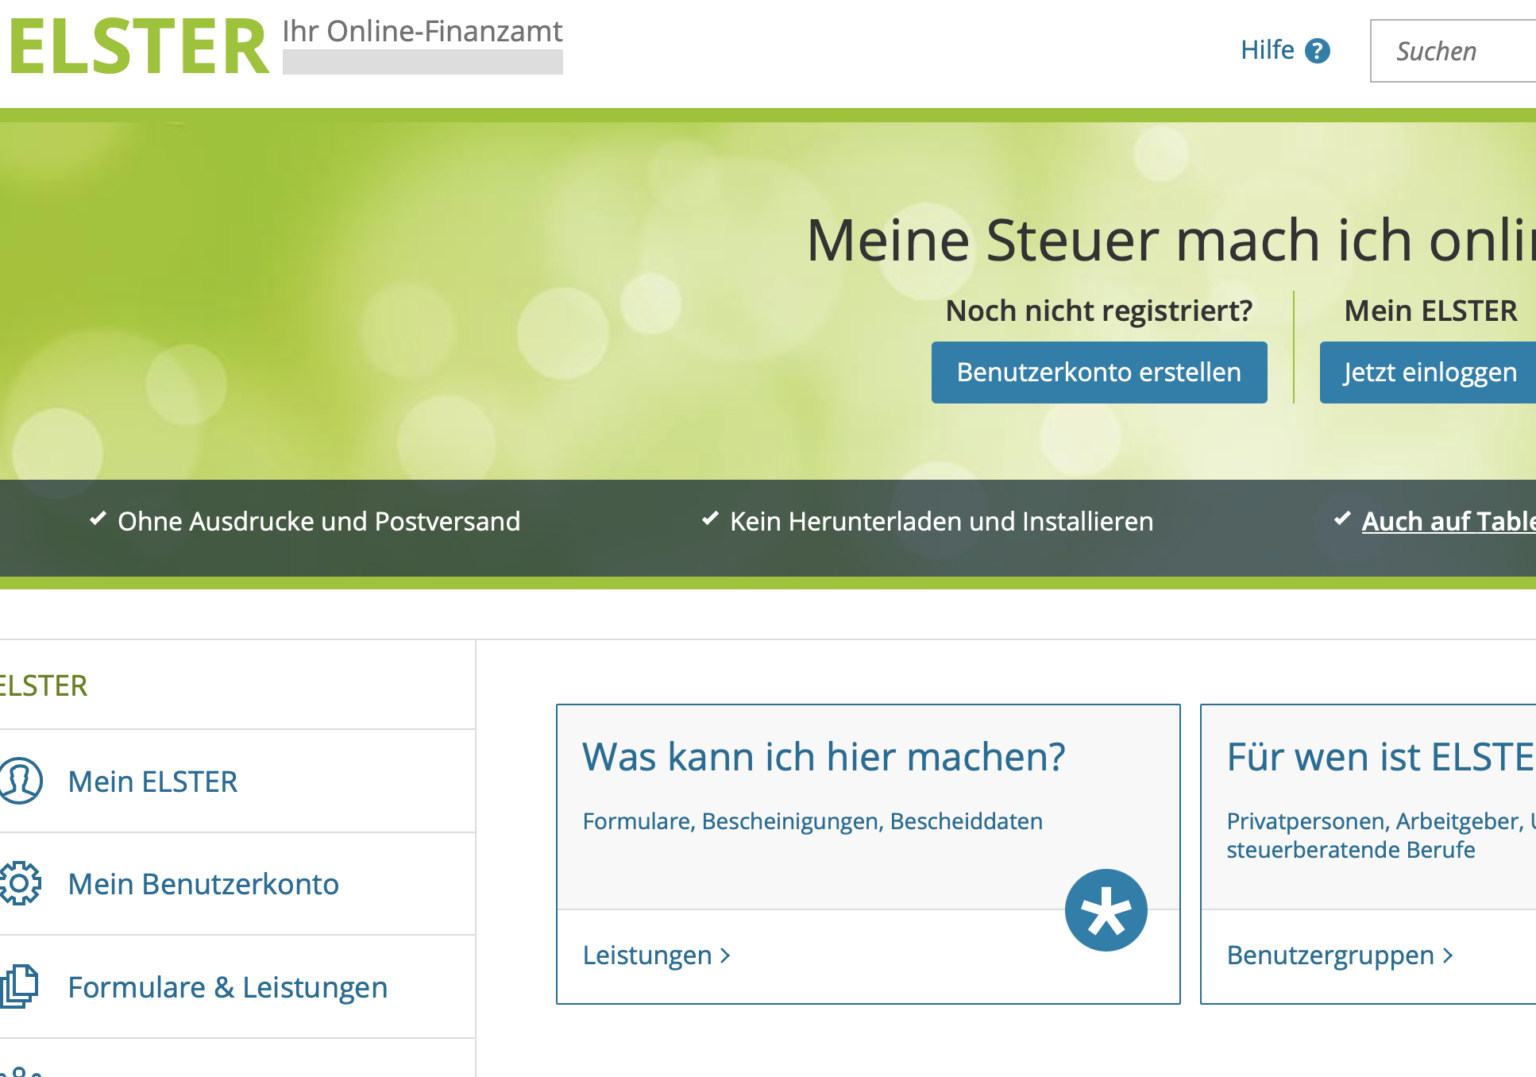1536x1077 pixels.
Task: Click the checkmark before Kein Herunterladen
Action: [710, 518]
